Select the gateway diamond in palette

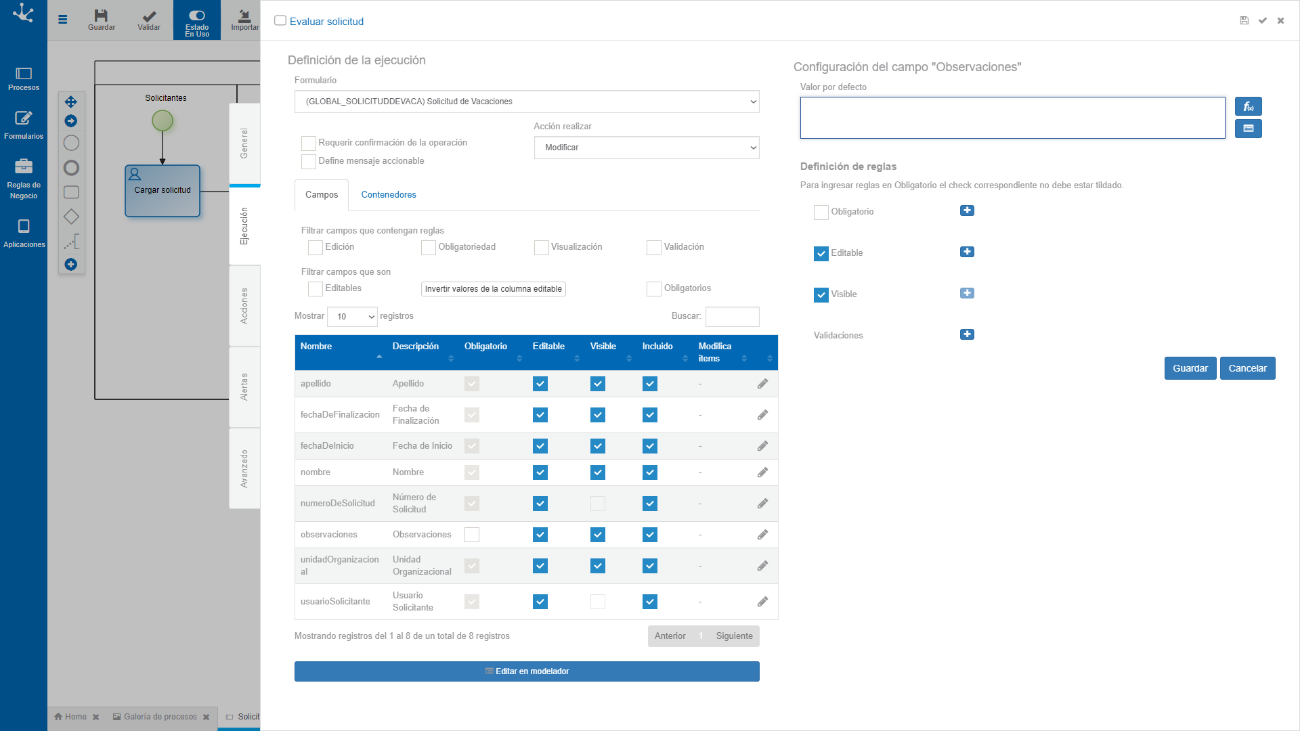click(x=71, y=216)
